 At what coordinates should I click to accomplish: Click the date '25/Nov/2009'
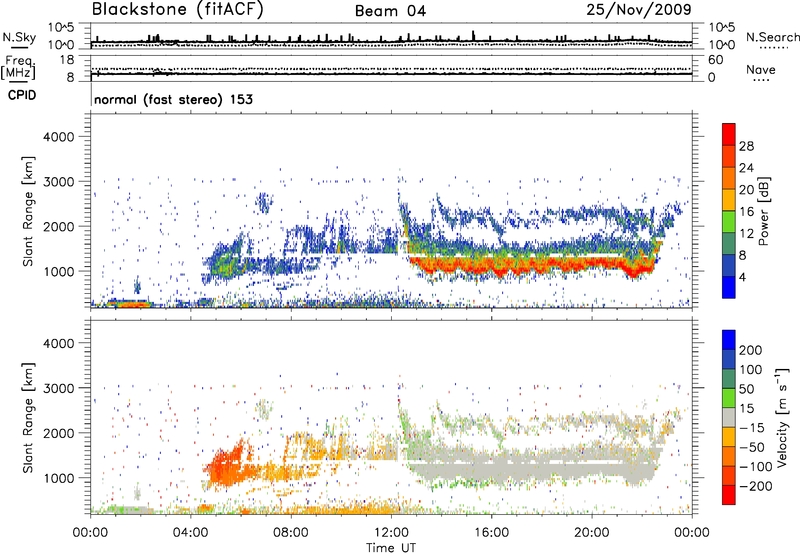coord(639,9)
